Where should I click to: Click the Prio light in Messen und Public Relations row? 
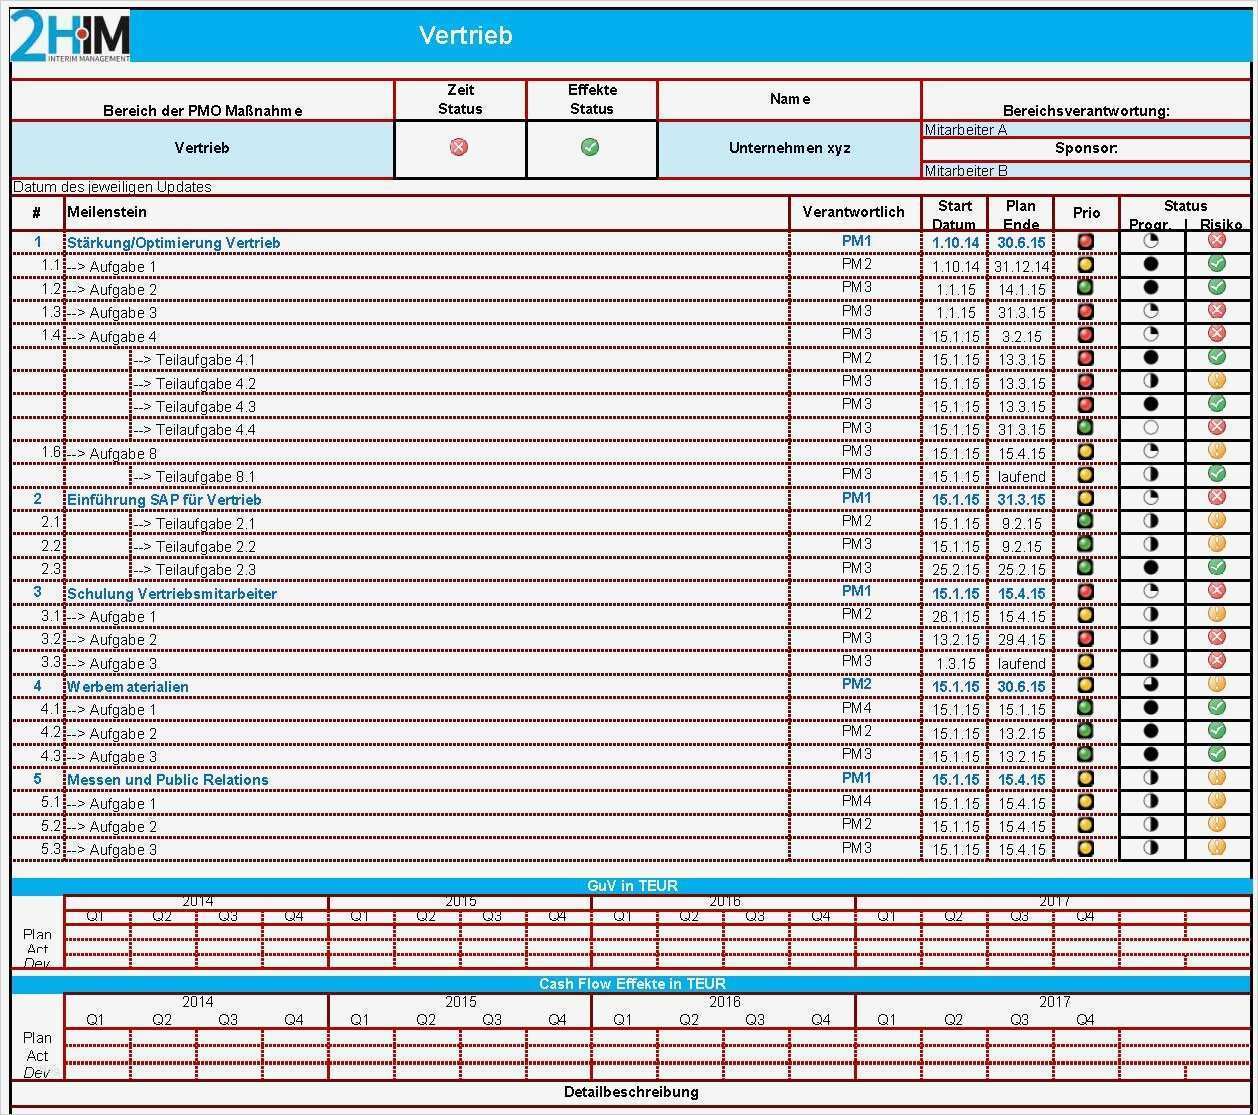[x=1086, y=778]
